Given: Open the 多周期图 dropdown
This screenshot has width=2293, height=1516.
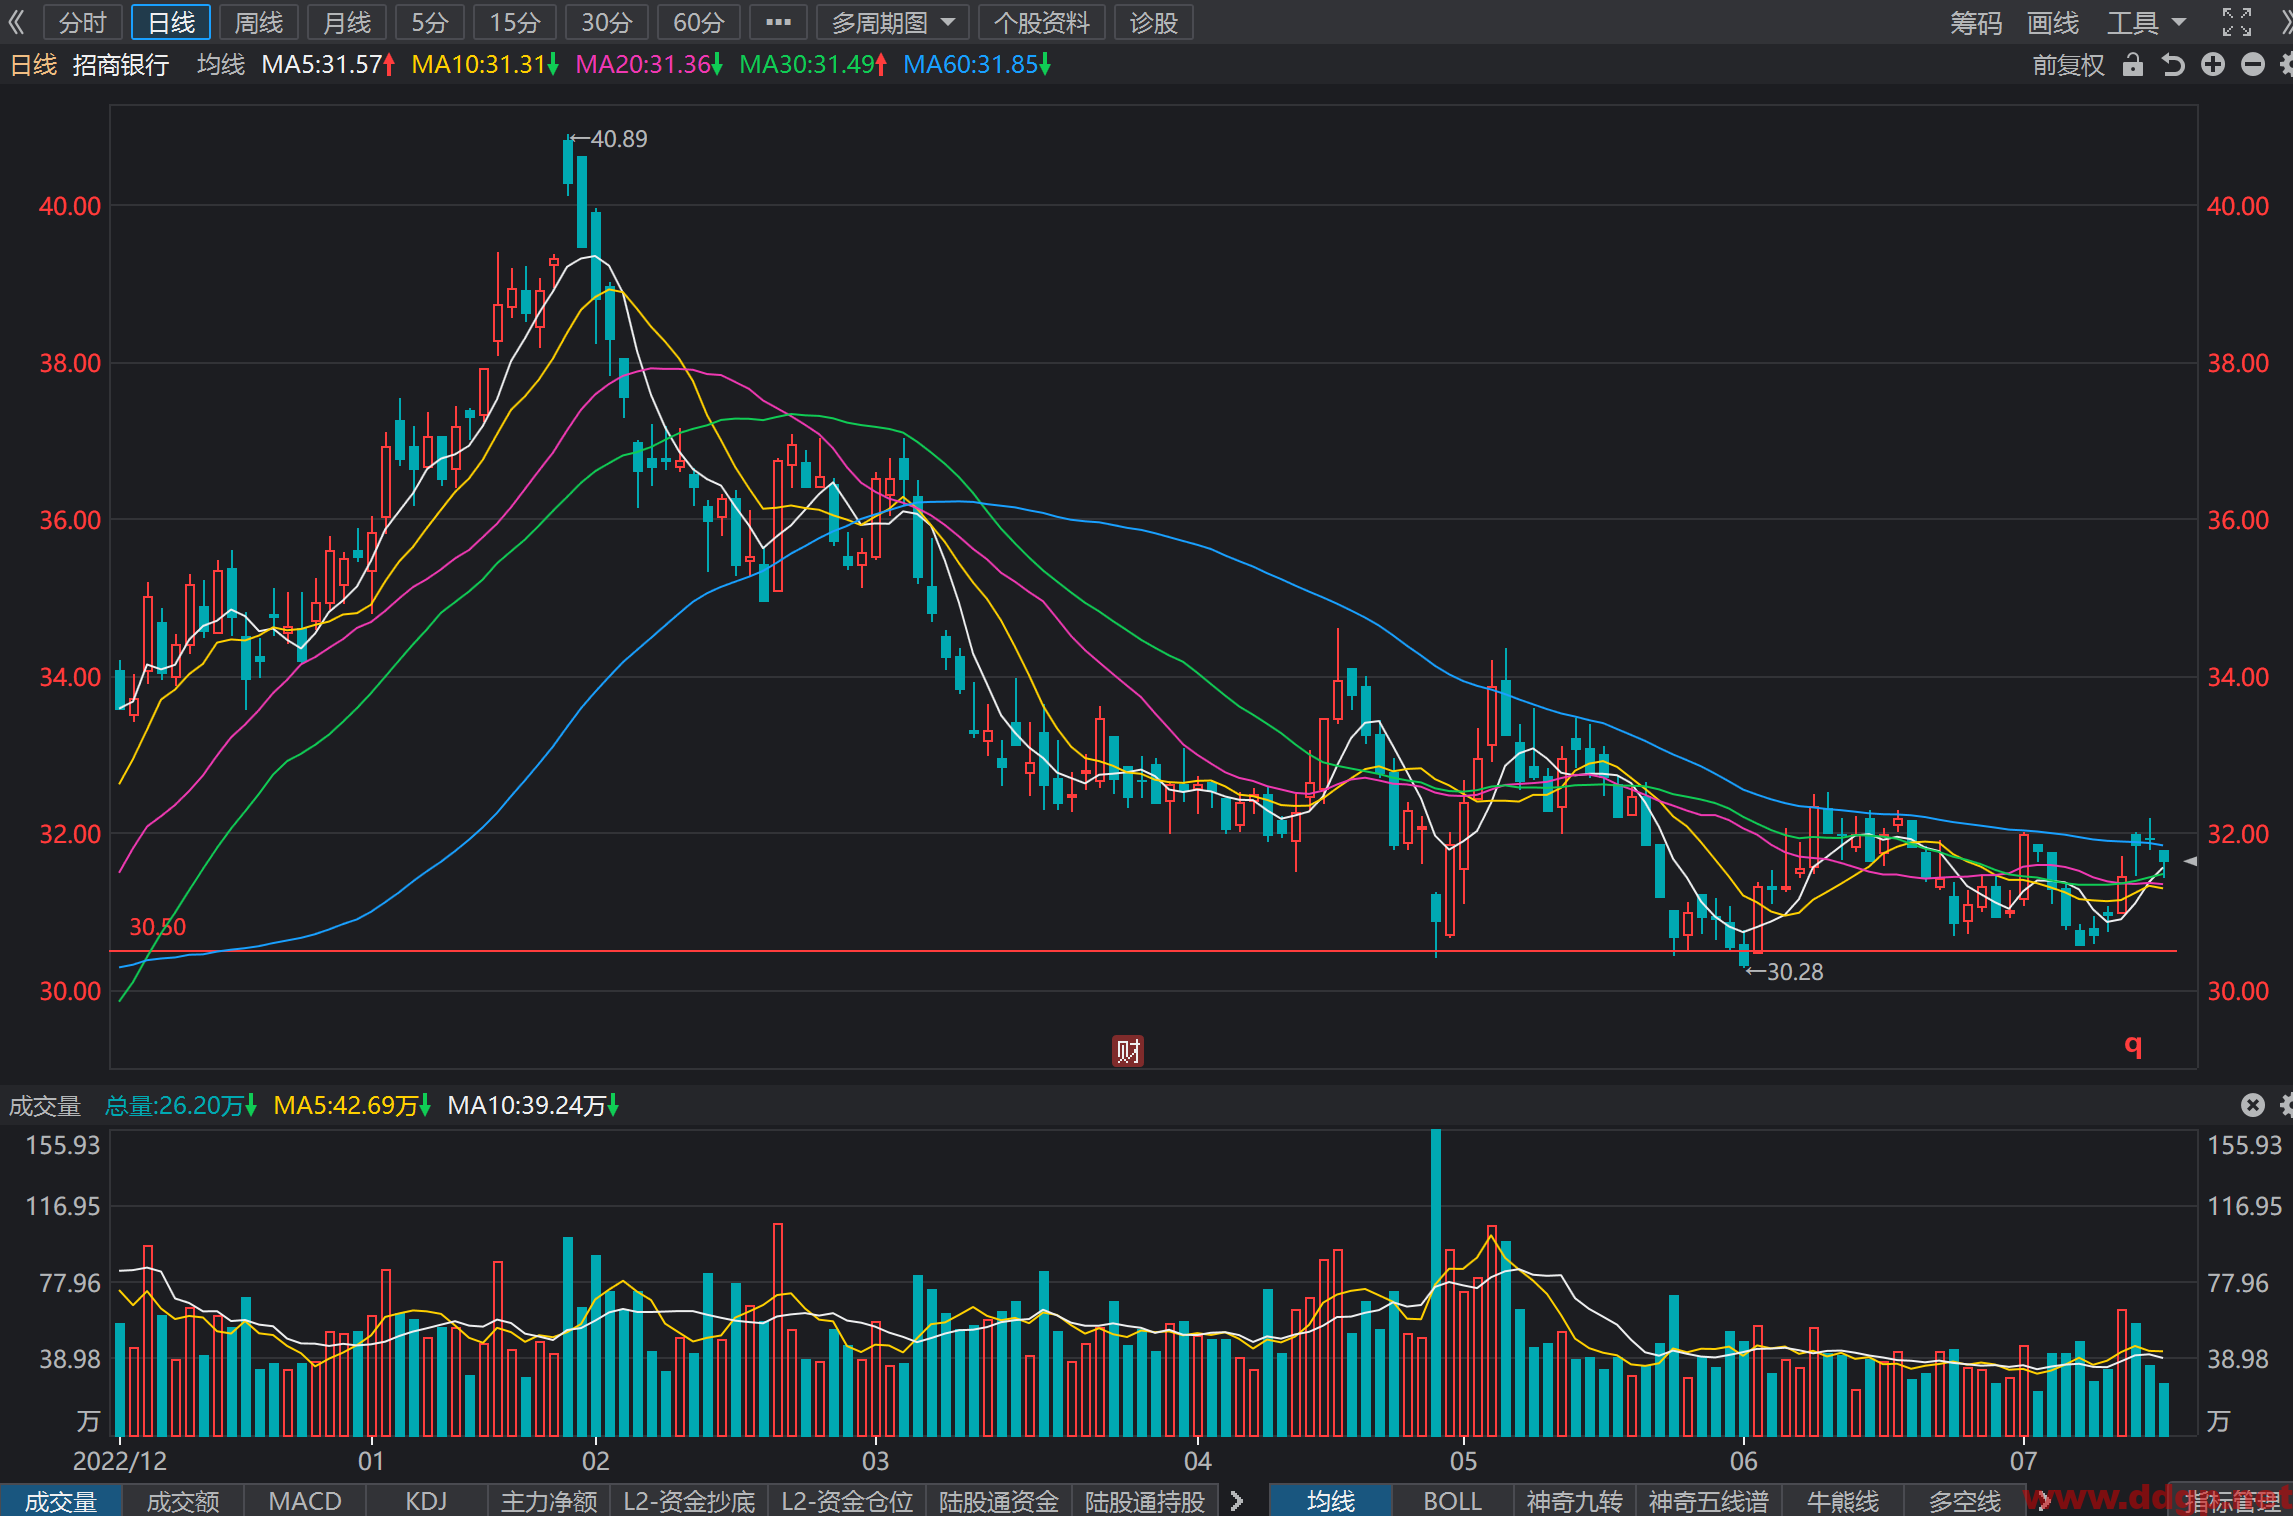Looking at the screenshot, I should click(893, 22).
